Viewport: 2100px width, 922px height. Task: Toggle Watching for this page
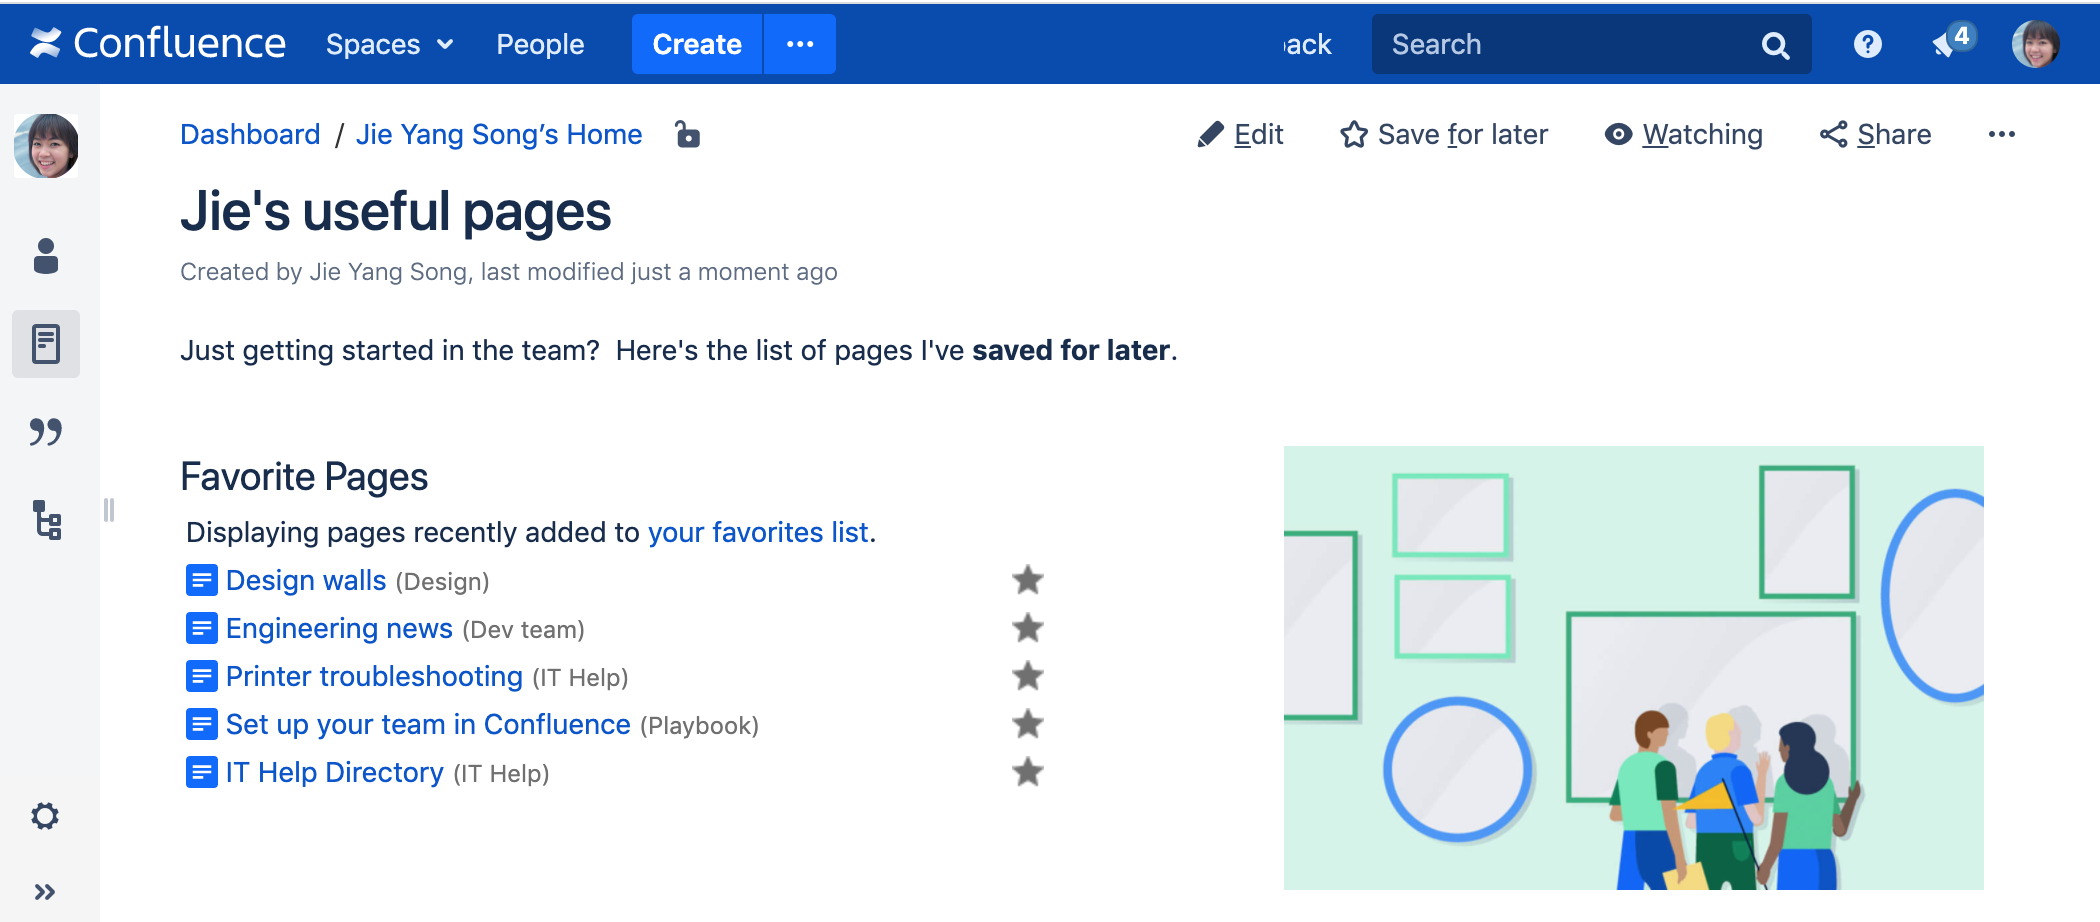[1684, 134]
